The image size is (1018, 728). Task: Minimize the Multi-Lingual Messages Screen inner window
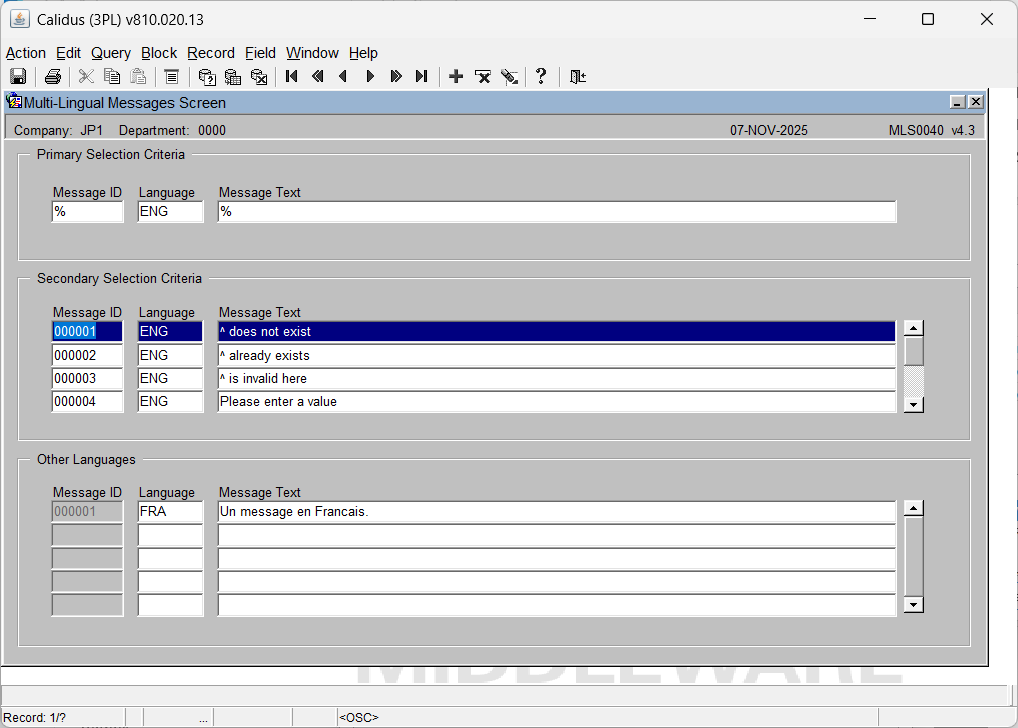point(957,102)
